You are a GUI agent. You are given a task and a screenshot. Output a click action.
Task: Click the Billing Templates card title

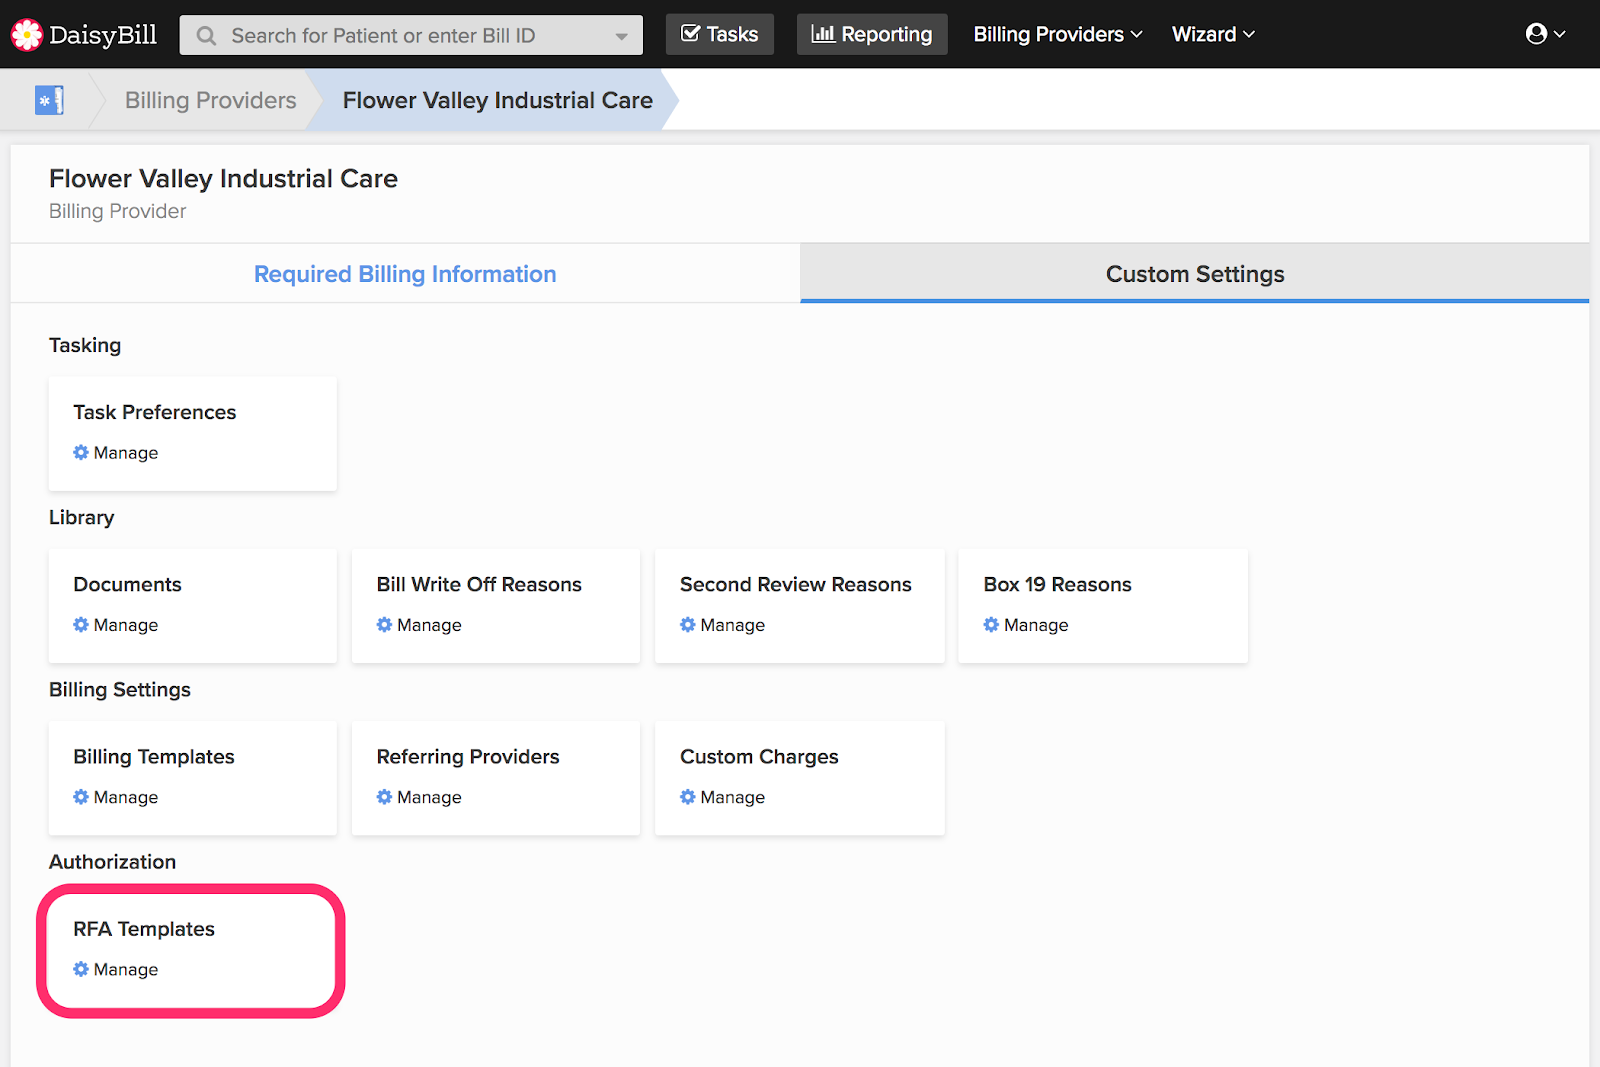pyautogui.click(x=154, y=757)
